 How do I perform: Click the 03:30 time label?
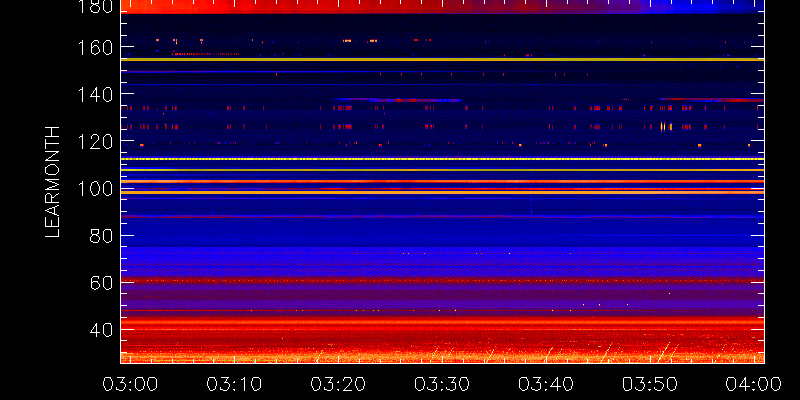[x=441, y=384]
